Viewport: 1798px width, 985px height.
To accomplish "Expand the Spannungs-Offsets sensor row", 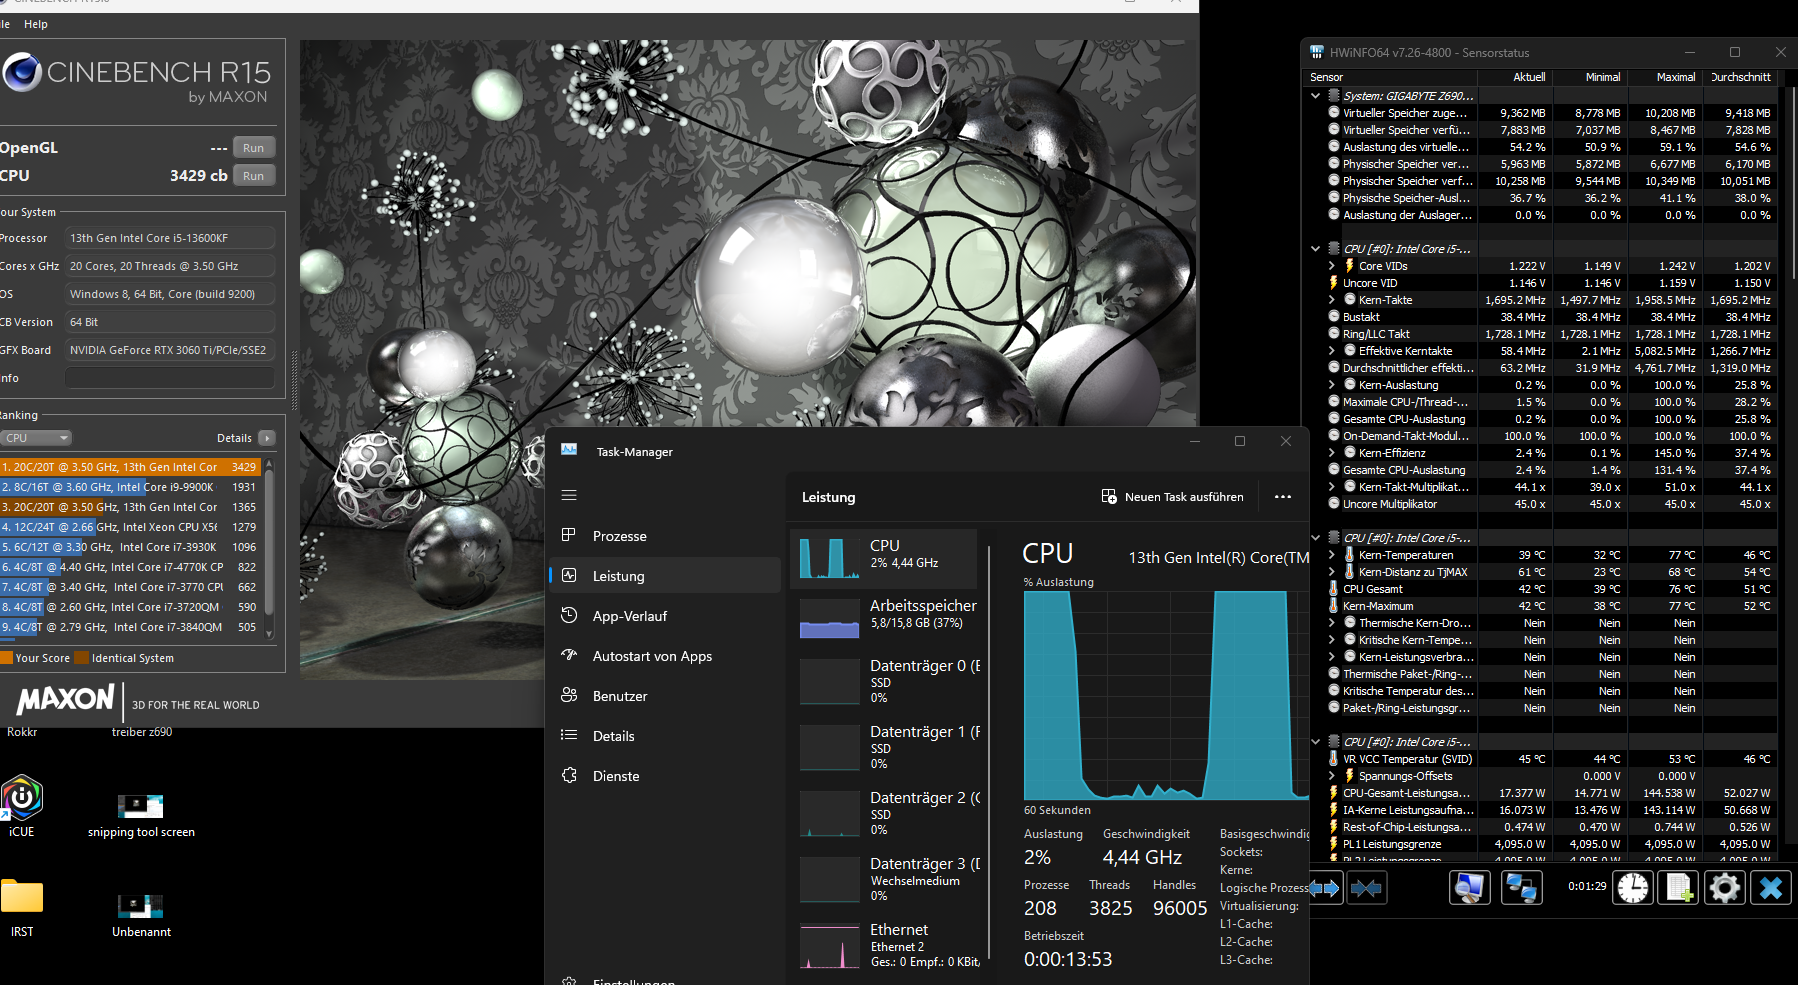I will tap(1332, 776).
